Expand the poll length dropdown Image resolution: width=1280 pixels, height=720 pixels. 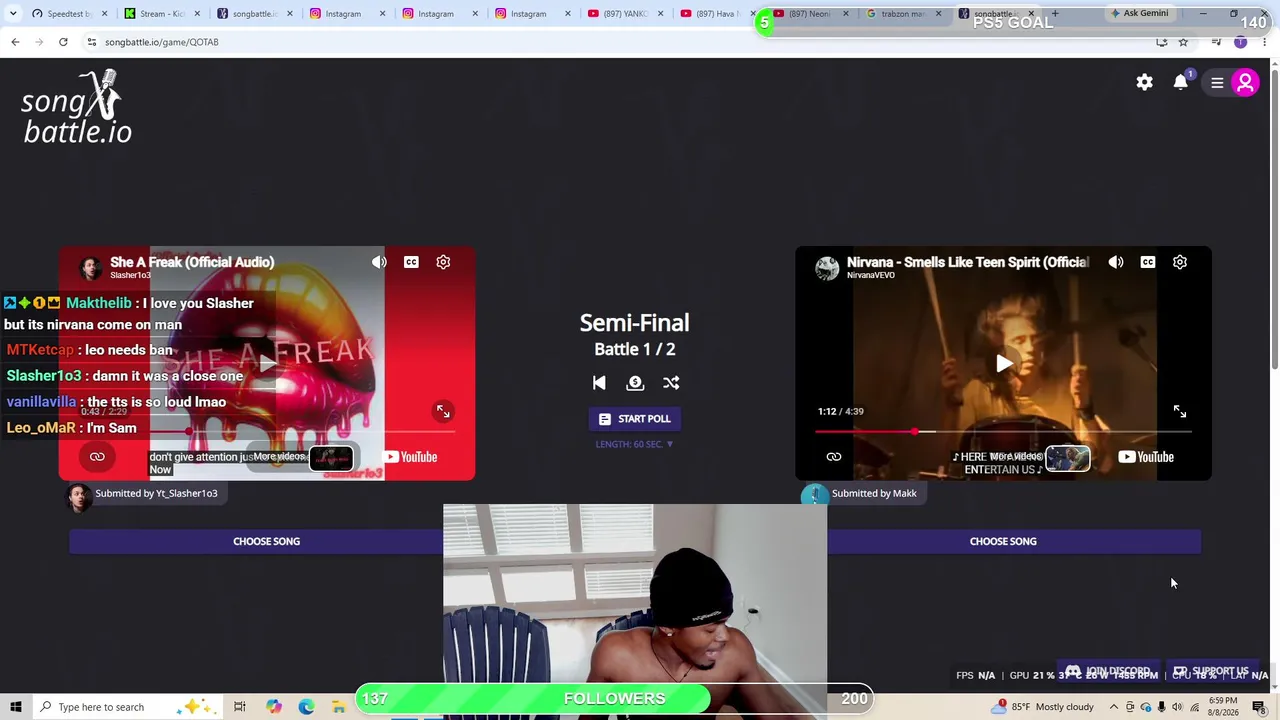(635, 444)
